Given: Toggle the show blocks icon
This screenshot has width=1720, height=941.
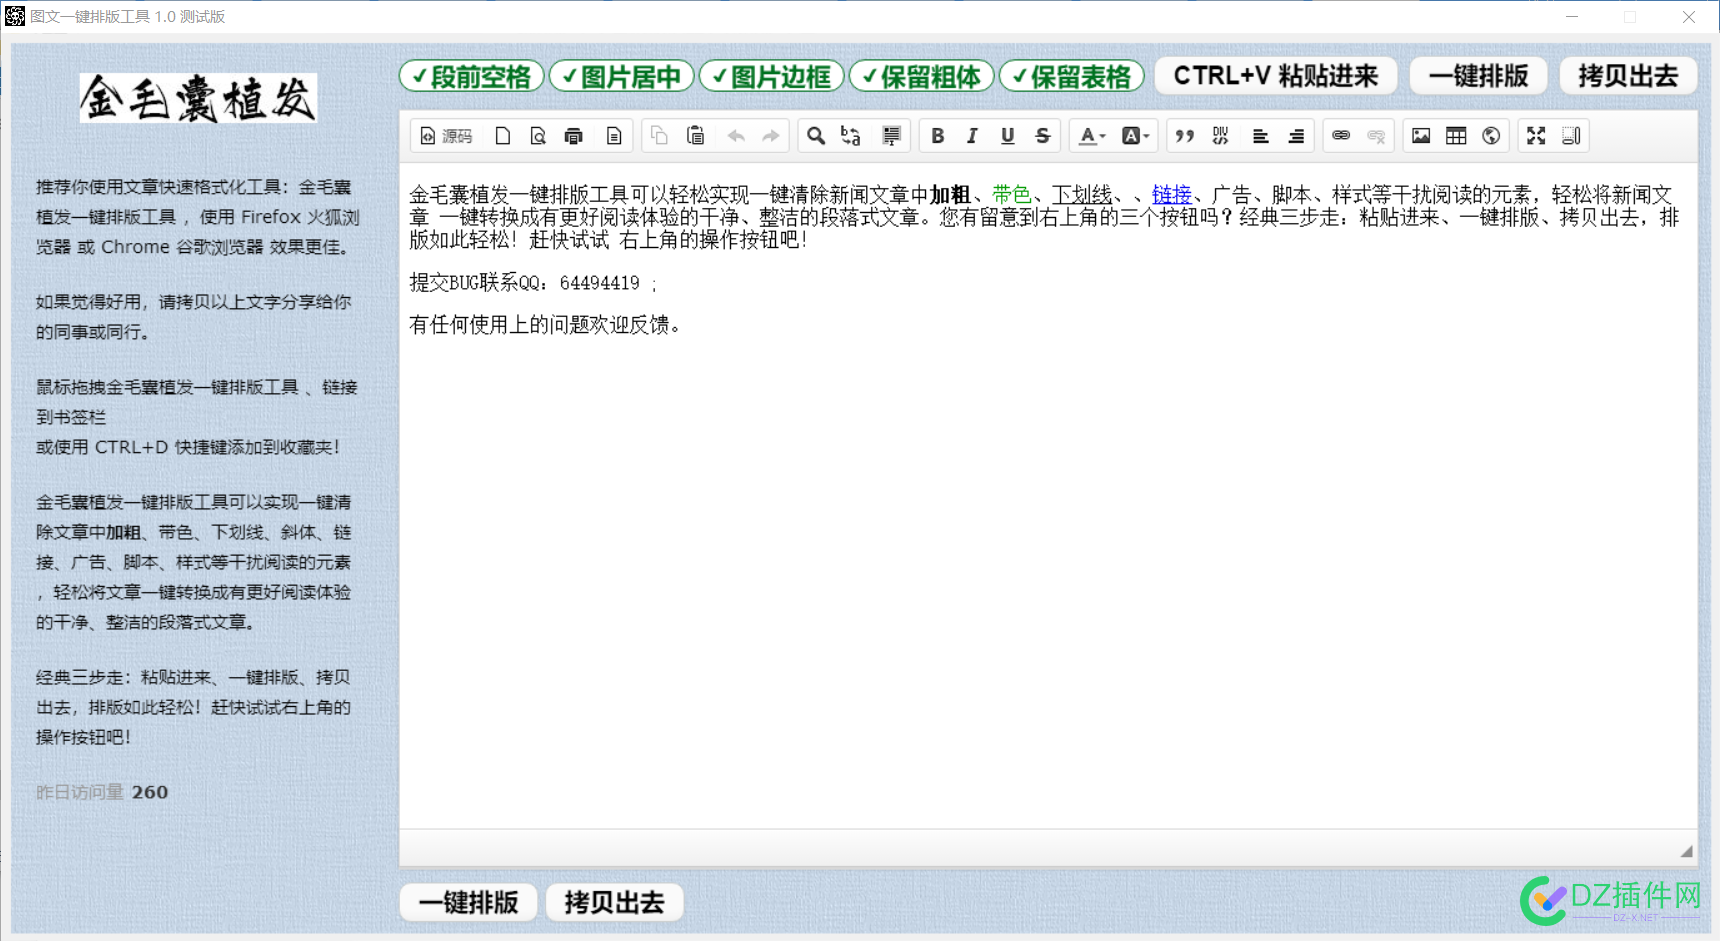Looking at the screenshot, I should (x=1571, y=136).
